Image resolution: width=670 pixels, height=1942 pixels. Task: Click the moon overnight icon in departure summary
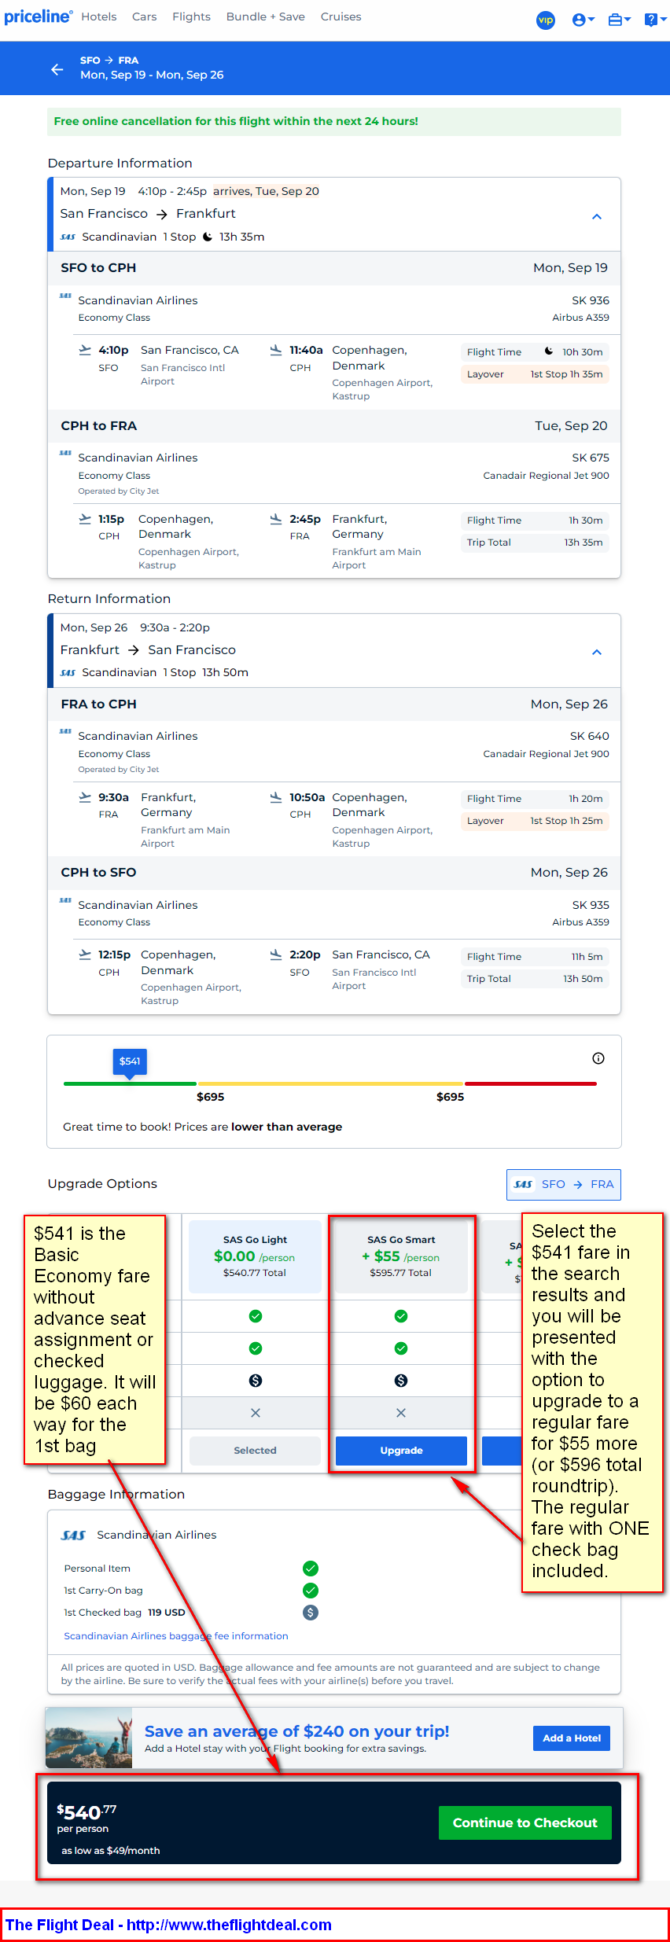tap(208, 237)
